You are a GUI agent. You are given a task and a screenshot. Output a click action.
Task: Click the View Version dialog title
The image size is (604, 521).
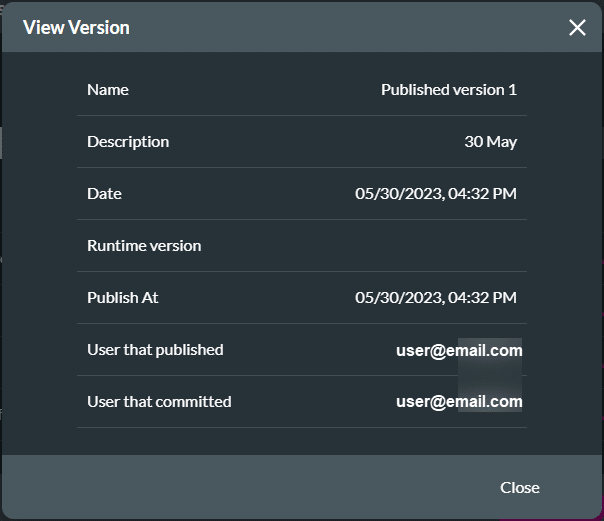76,28
